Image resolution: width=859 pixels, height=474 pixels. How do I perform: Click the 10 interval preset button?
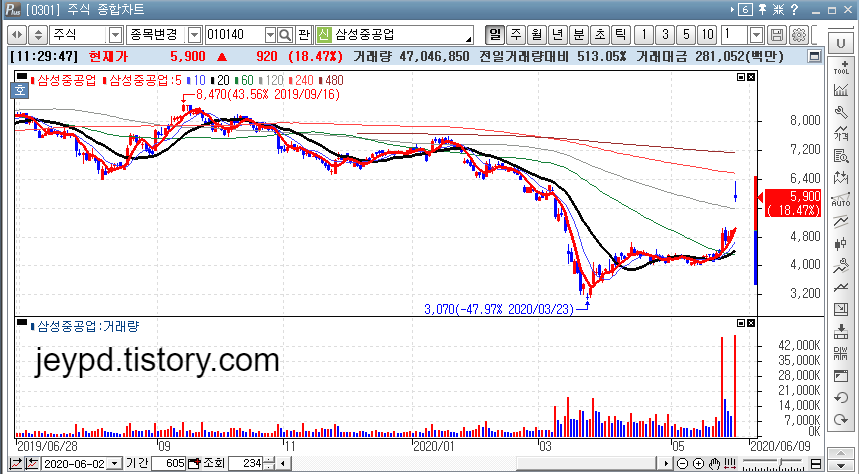707,35
